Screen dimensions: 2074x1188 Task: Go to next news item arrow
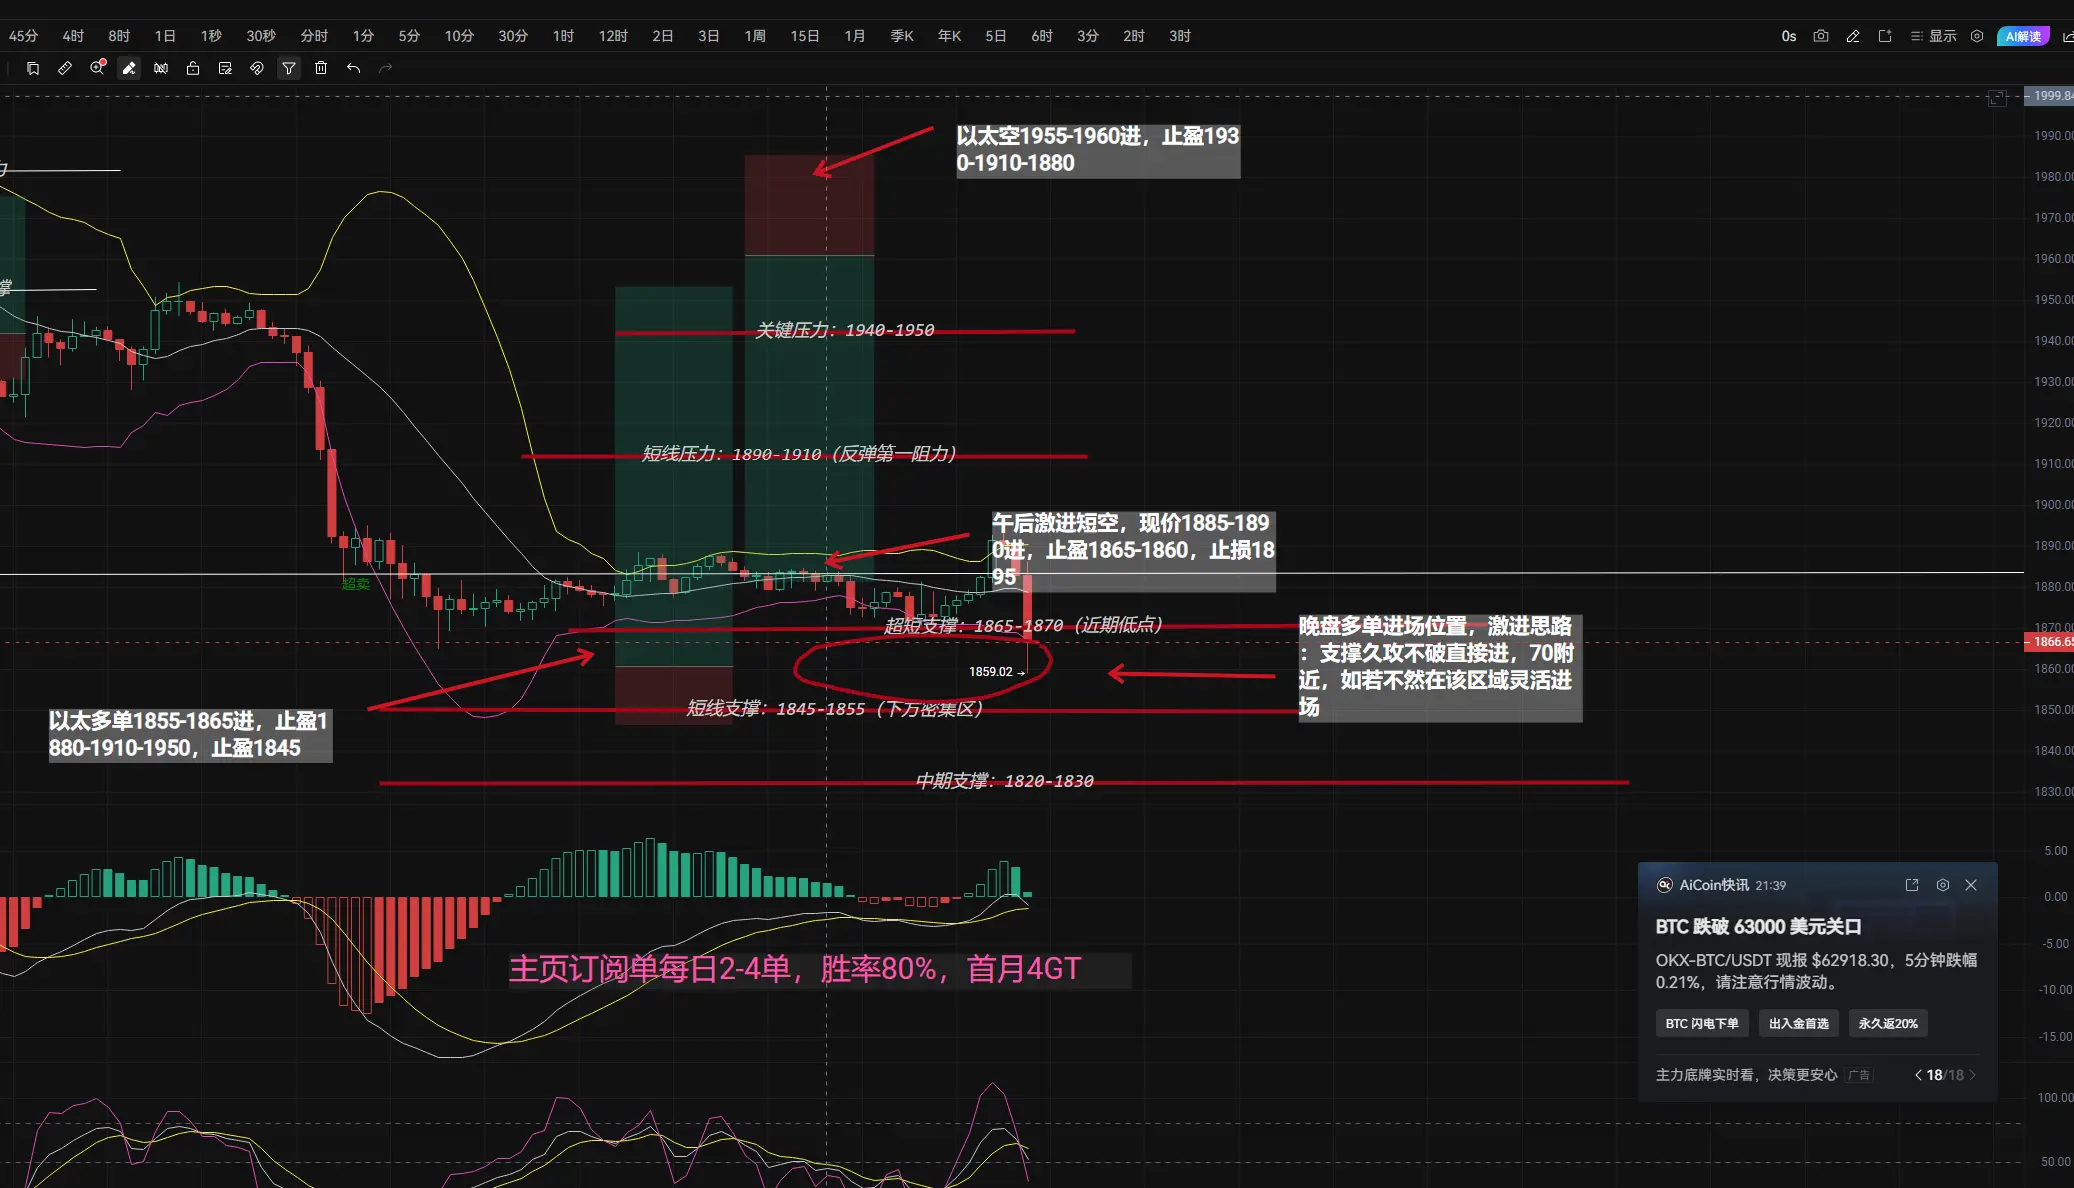[x=1972, y=1075]
